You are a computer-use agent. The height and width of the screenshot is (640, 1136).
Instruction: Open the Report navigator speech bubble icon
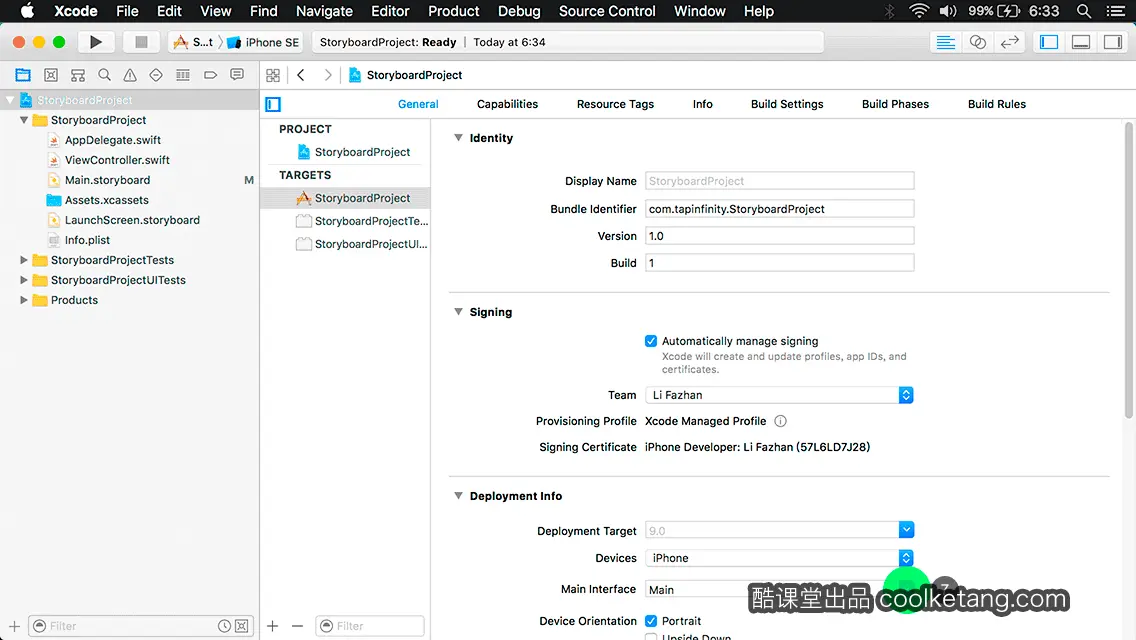click(x=237, y=75)
